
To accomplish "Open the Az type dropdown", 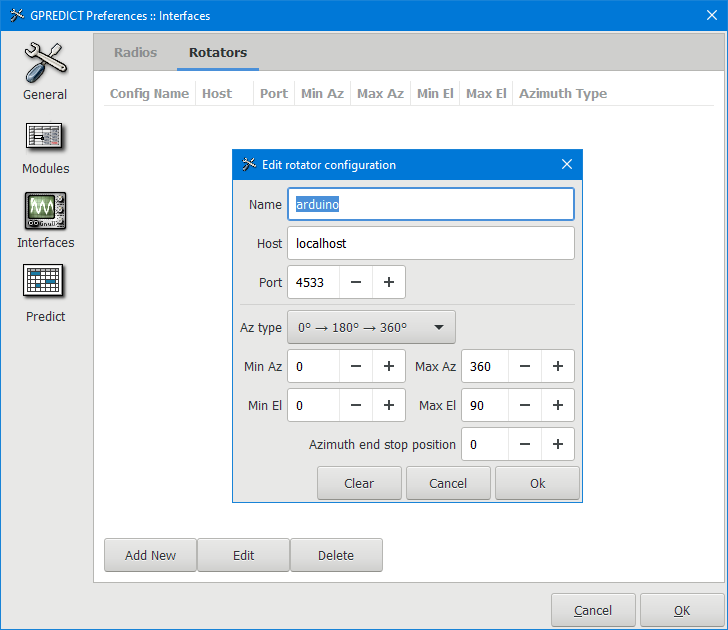I will click(x=371, y=327).
